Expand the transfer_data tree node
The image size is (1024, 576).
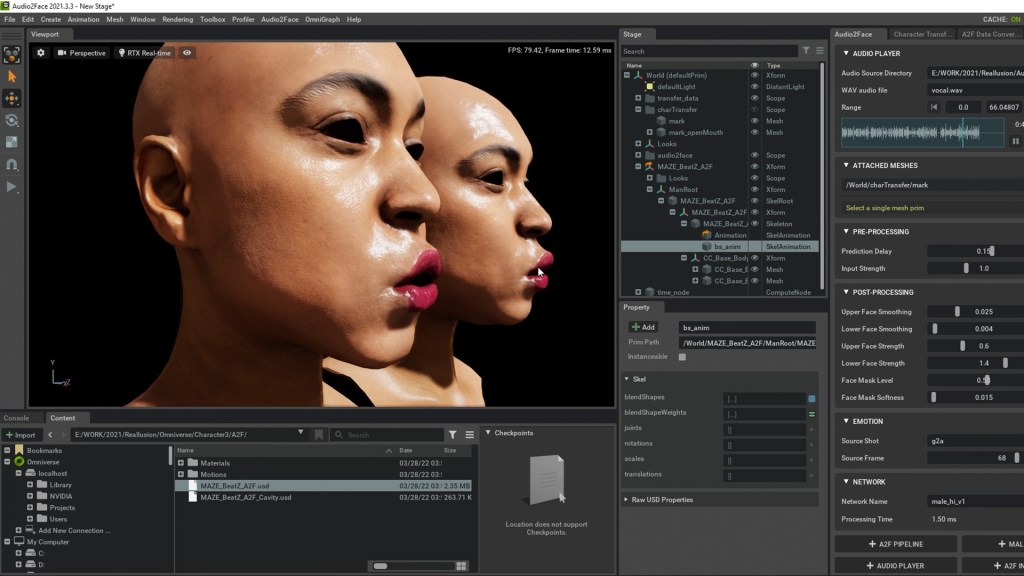638,98
